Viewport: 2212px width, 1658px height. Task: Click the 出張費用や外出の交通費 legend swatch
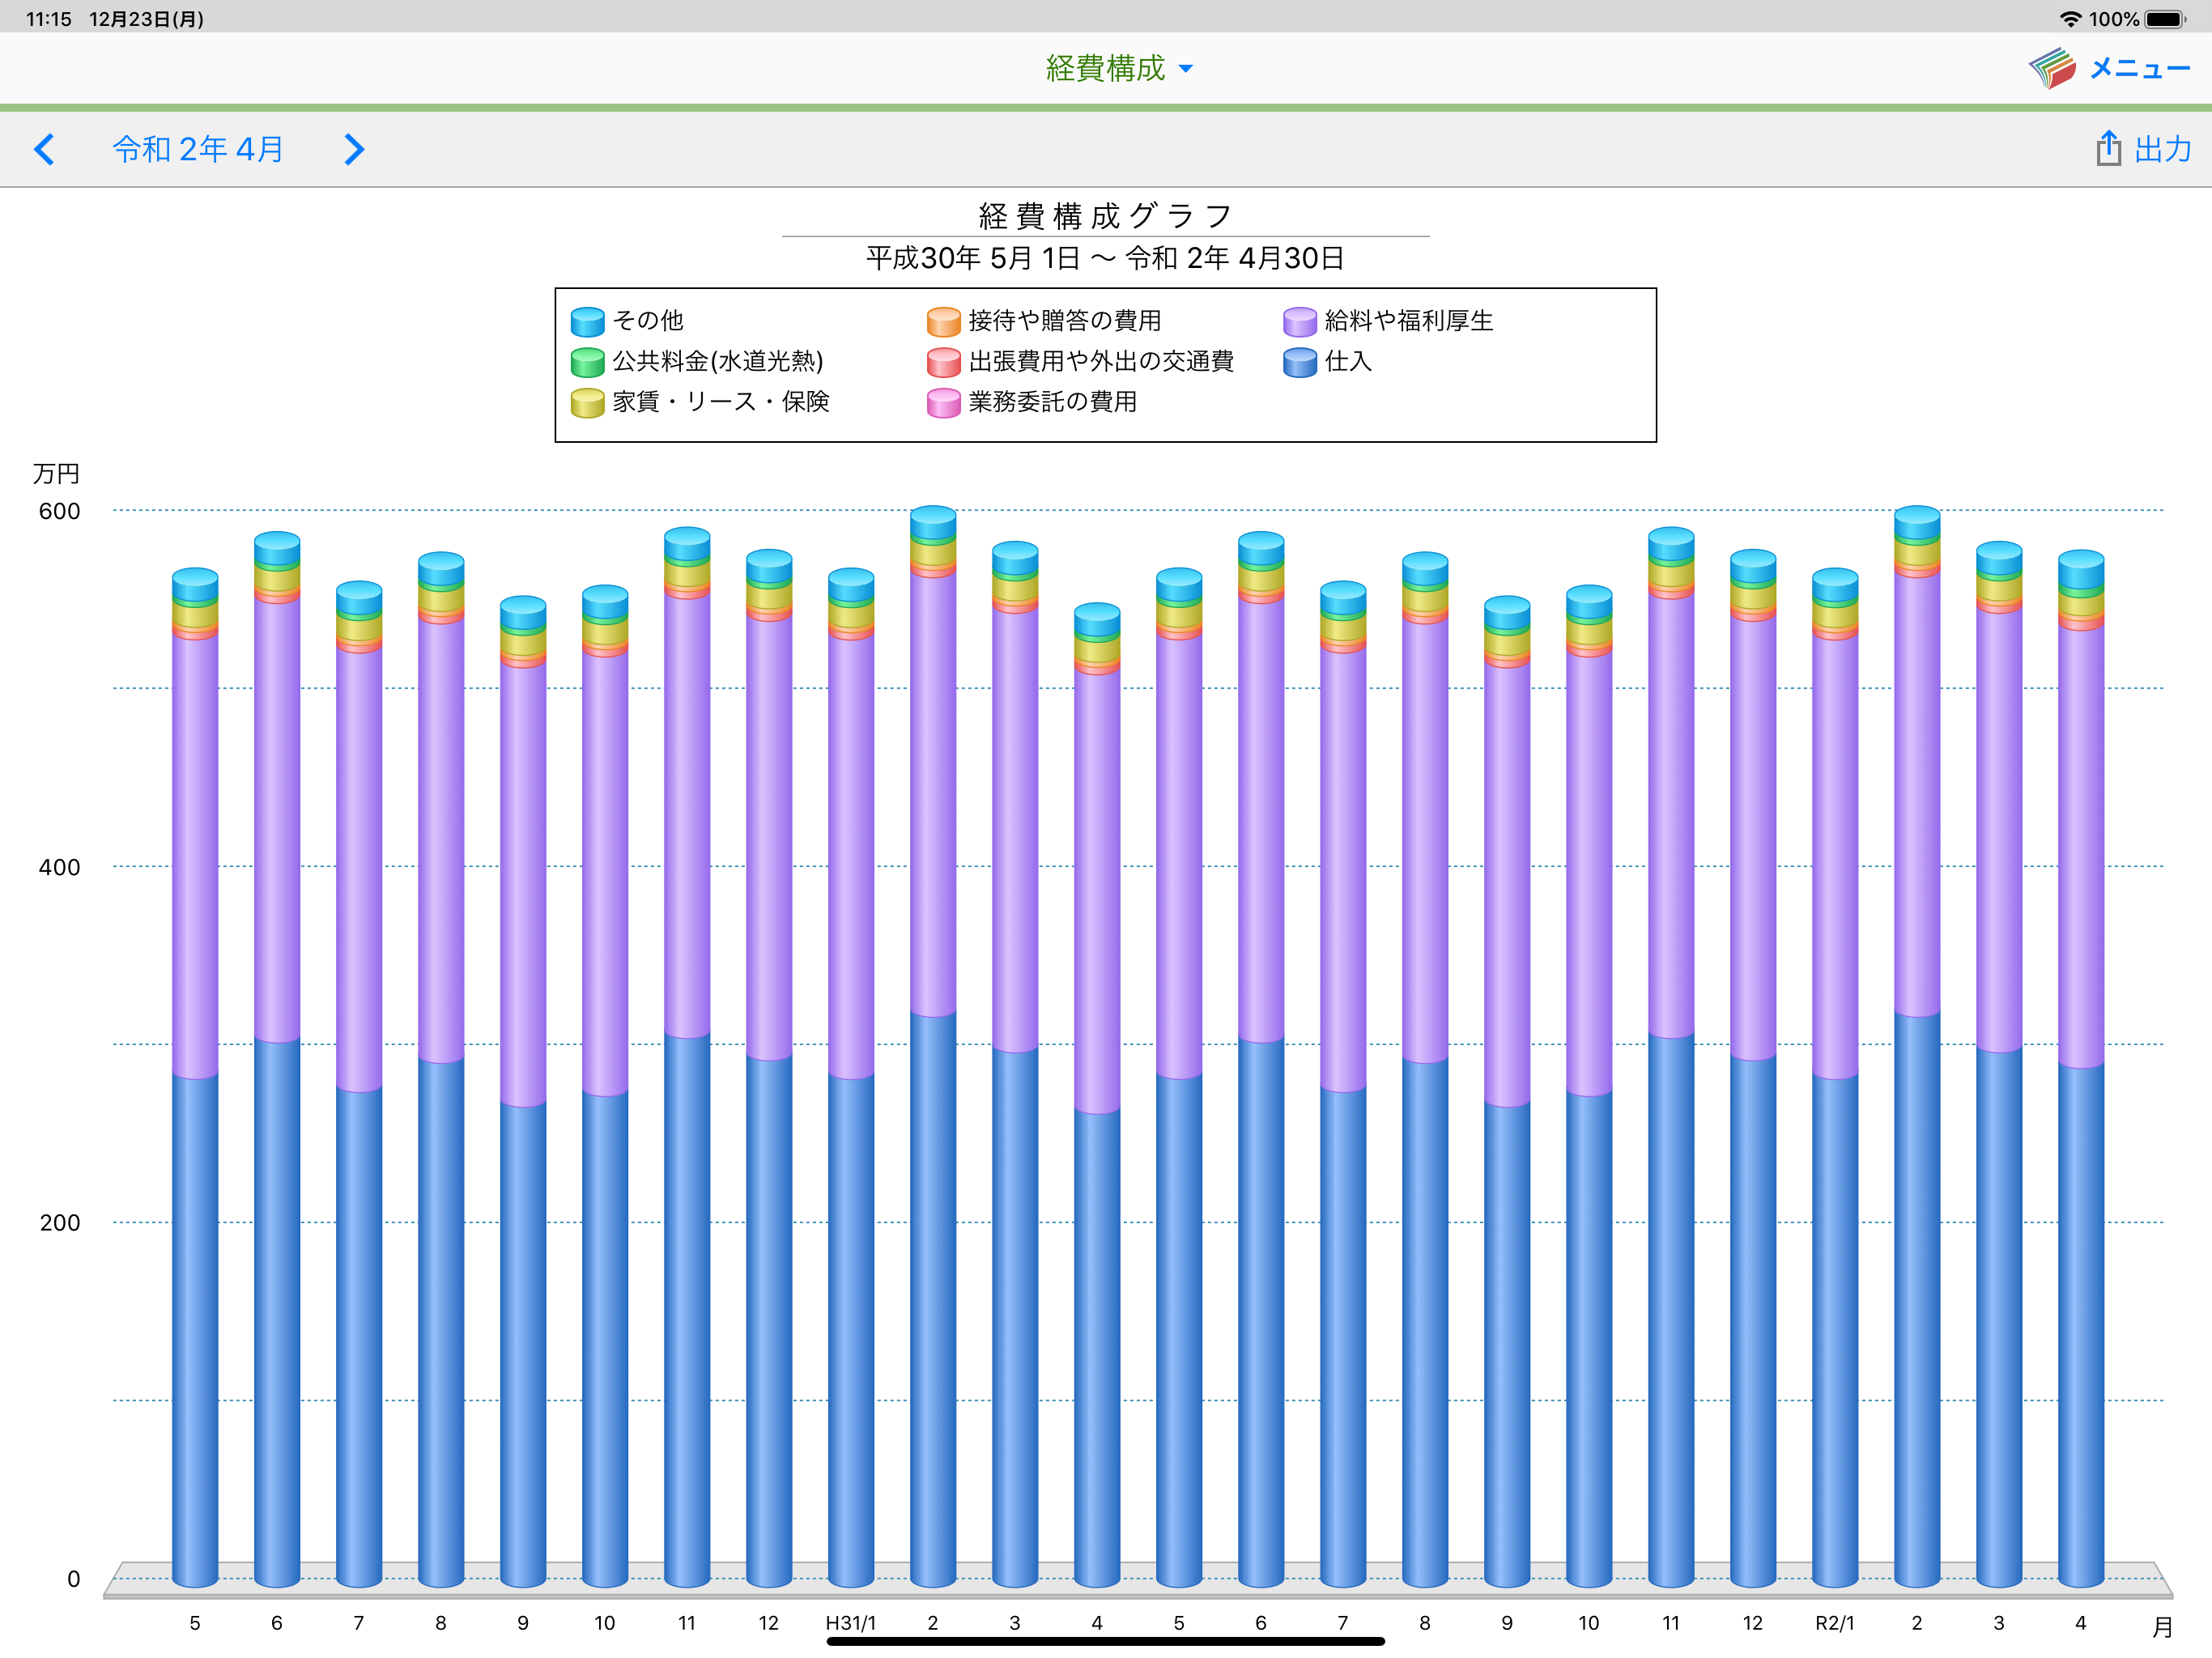click(x=943, y=362)
